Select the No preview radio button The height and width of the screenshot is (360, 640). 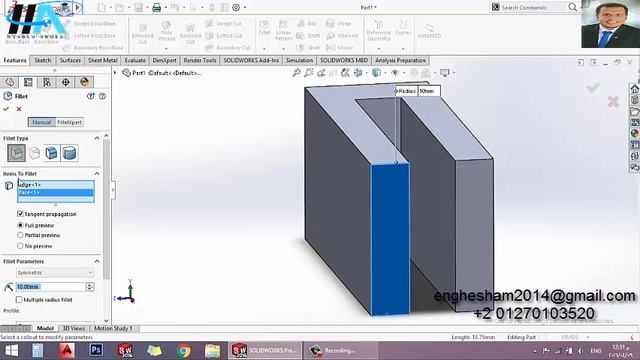pyautogui.click(x=20, y=246)
